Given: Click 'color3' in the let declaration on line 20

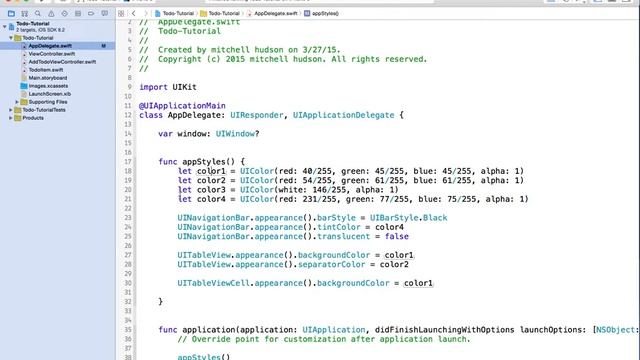Looking at the screenshot, I should (211, 190).
